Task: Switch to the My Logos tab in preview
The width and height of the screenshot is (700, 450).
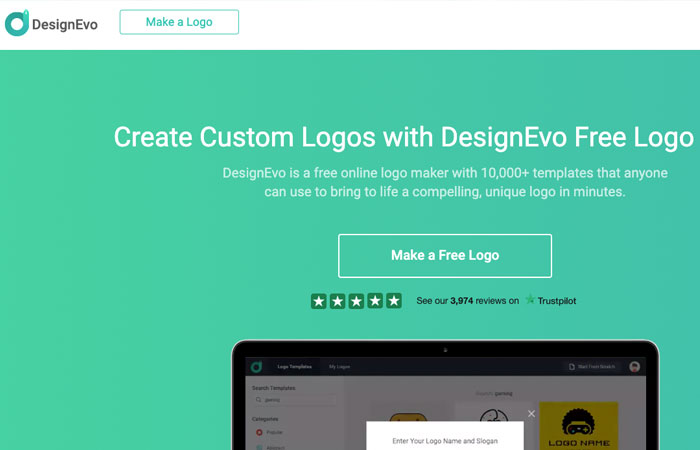Action: pyautogui.click(x=339, y=367)
